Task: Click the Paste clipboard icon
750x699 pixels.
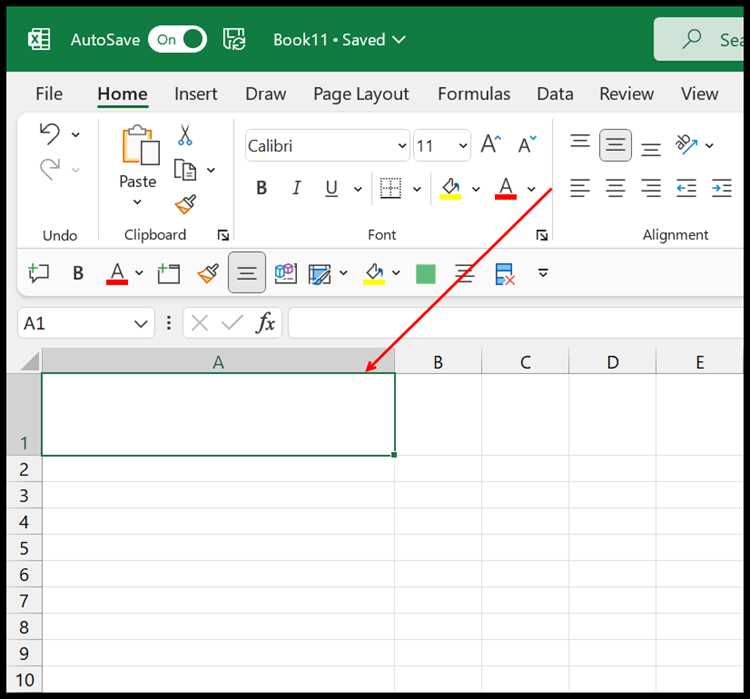Action: (141, 145)
